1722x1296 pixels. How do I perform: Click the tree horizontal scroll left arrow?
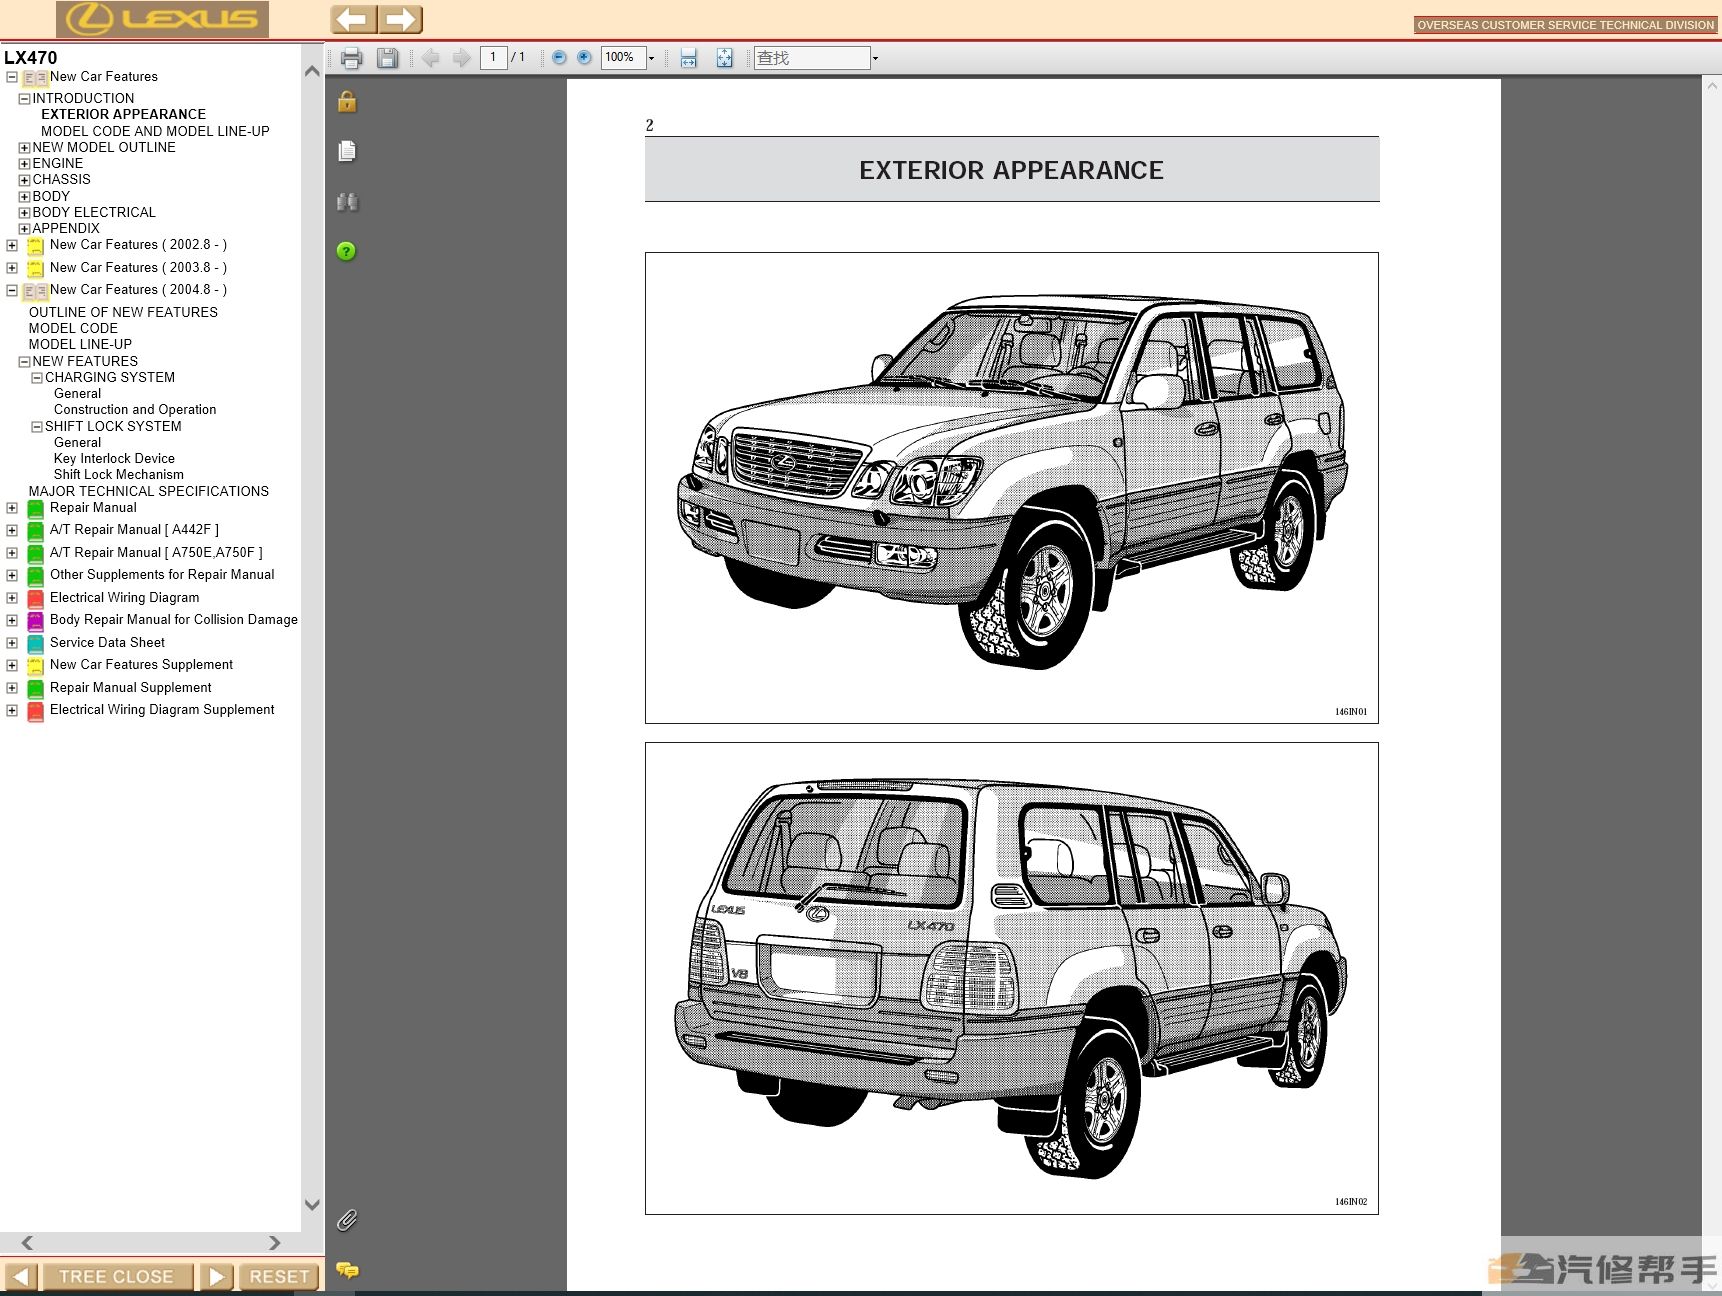coord(27,1243)
